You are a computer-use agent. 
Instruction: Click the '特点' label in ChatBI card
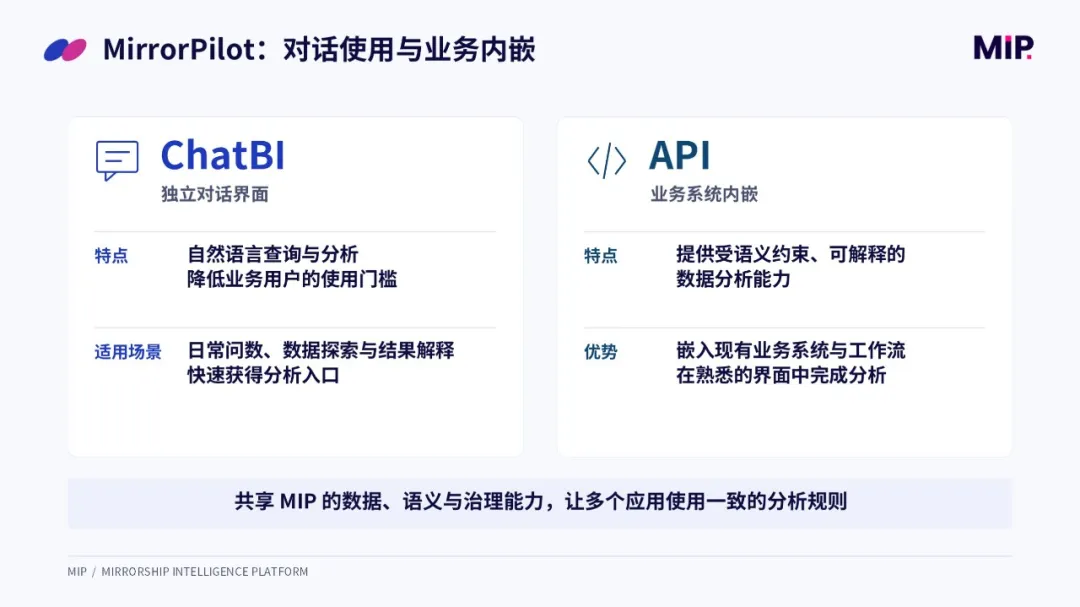[x=112, y=256]
